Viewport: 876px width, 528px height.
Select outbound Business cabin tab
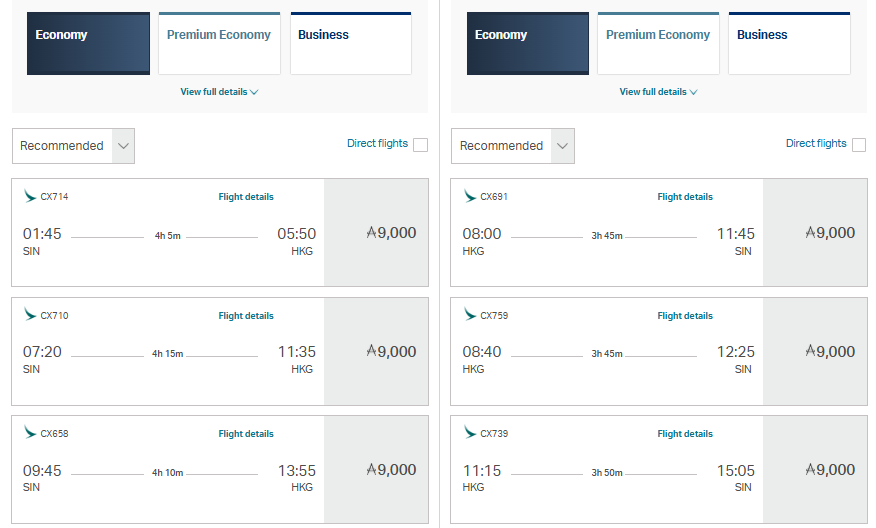(351, 44)
